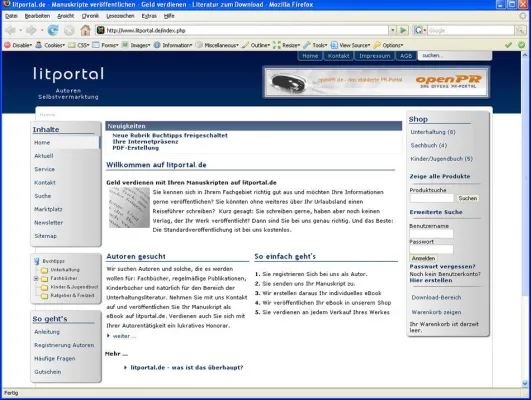Click the stop loading icon
The height and width of the screenshot is (400, 531).
69,30
